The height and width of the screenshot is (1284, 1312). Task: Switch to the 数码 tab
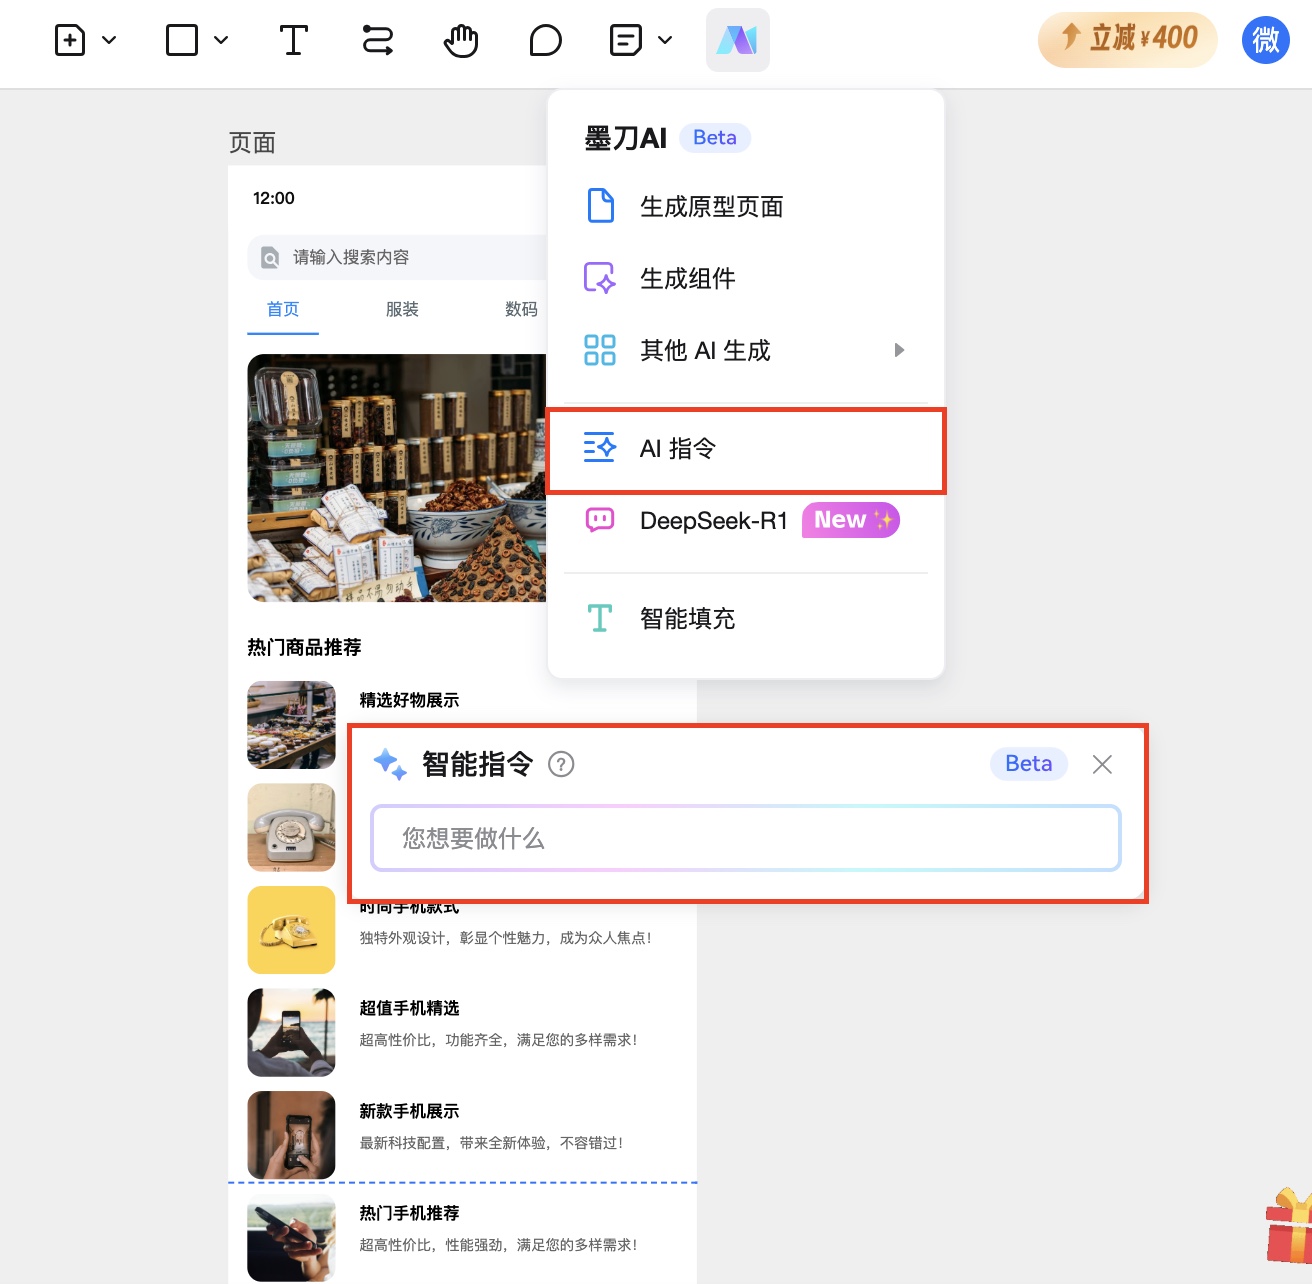[x=521, y=309]
